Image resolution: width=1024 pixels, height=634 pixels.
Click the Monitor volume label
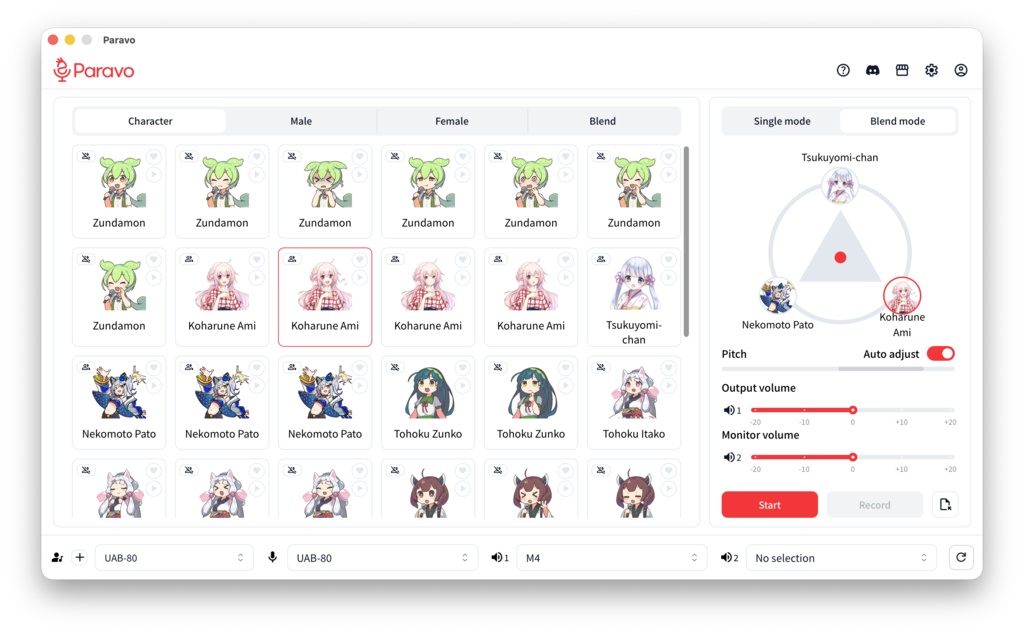(760, 435)
